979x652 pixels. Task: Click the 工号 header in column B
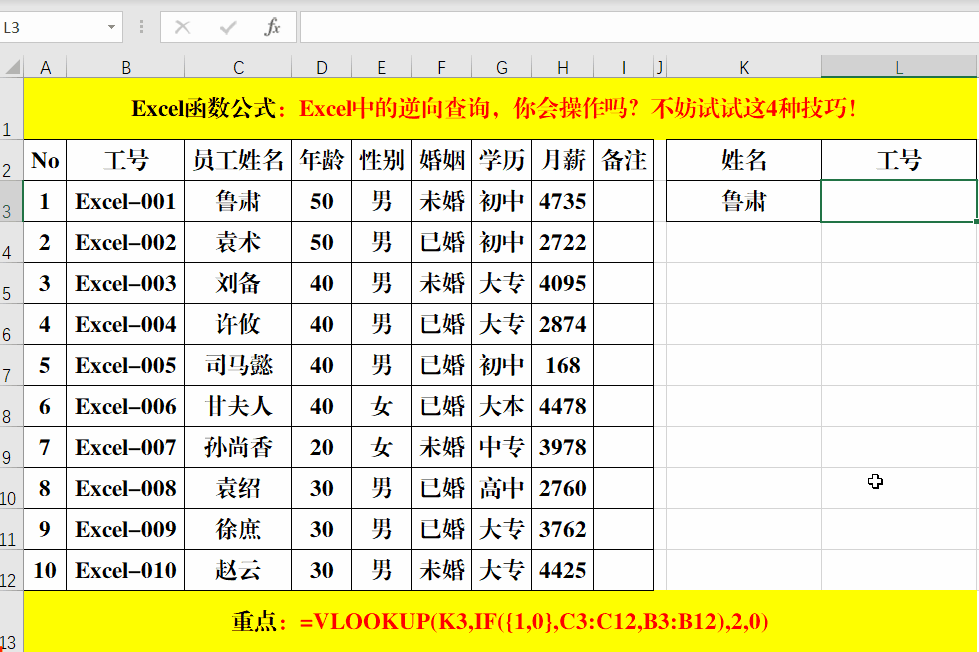125,161
